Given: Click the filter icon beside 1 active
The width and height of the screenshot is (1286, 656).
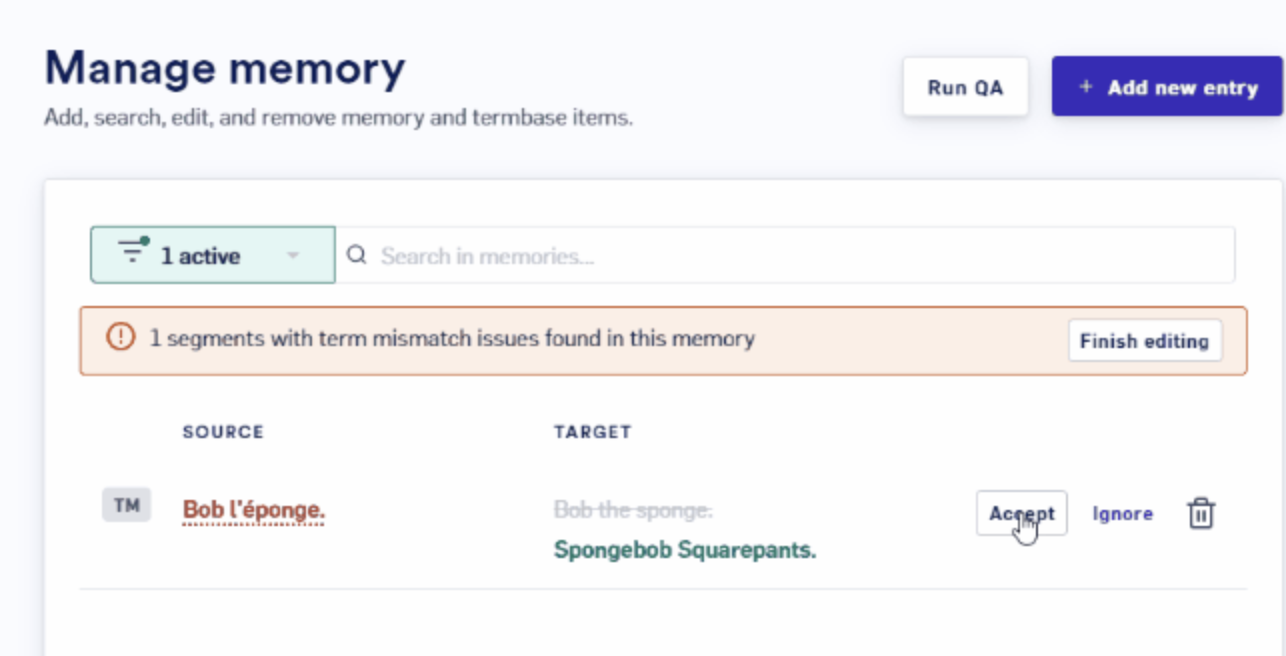Looking at the screenshot, I should click(132, 251).
